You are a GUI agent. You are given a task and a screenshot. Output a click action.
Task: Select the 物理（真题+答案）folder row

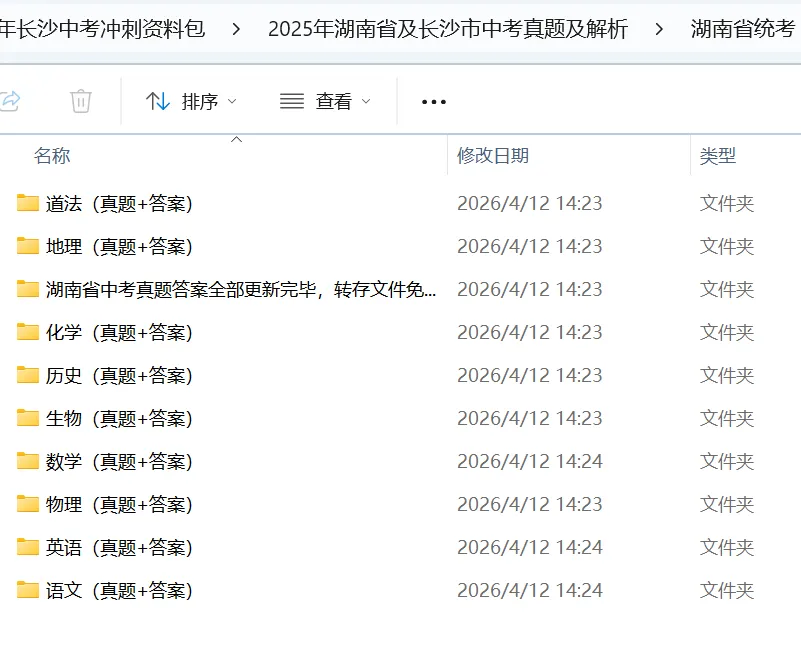tap(120, 504)
